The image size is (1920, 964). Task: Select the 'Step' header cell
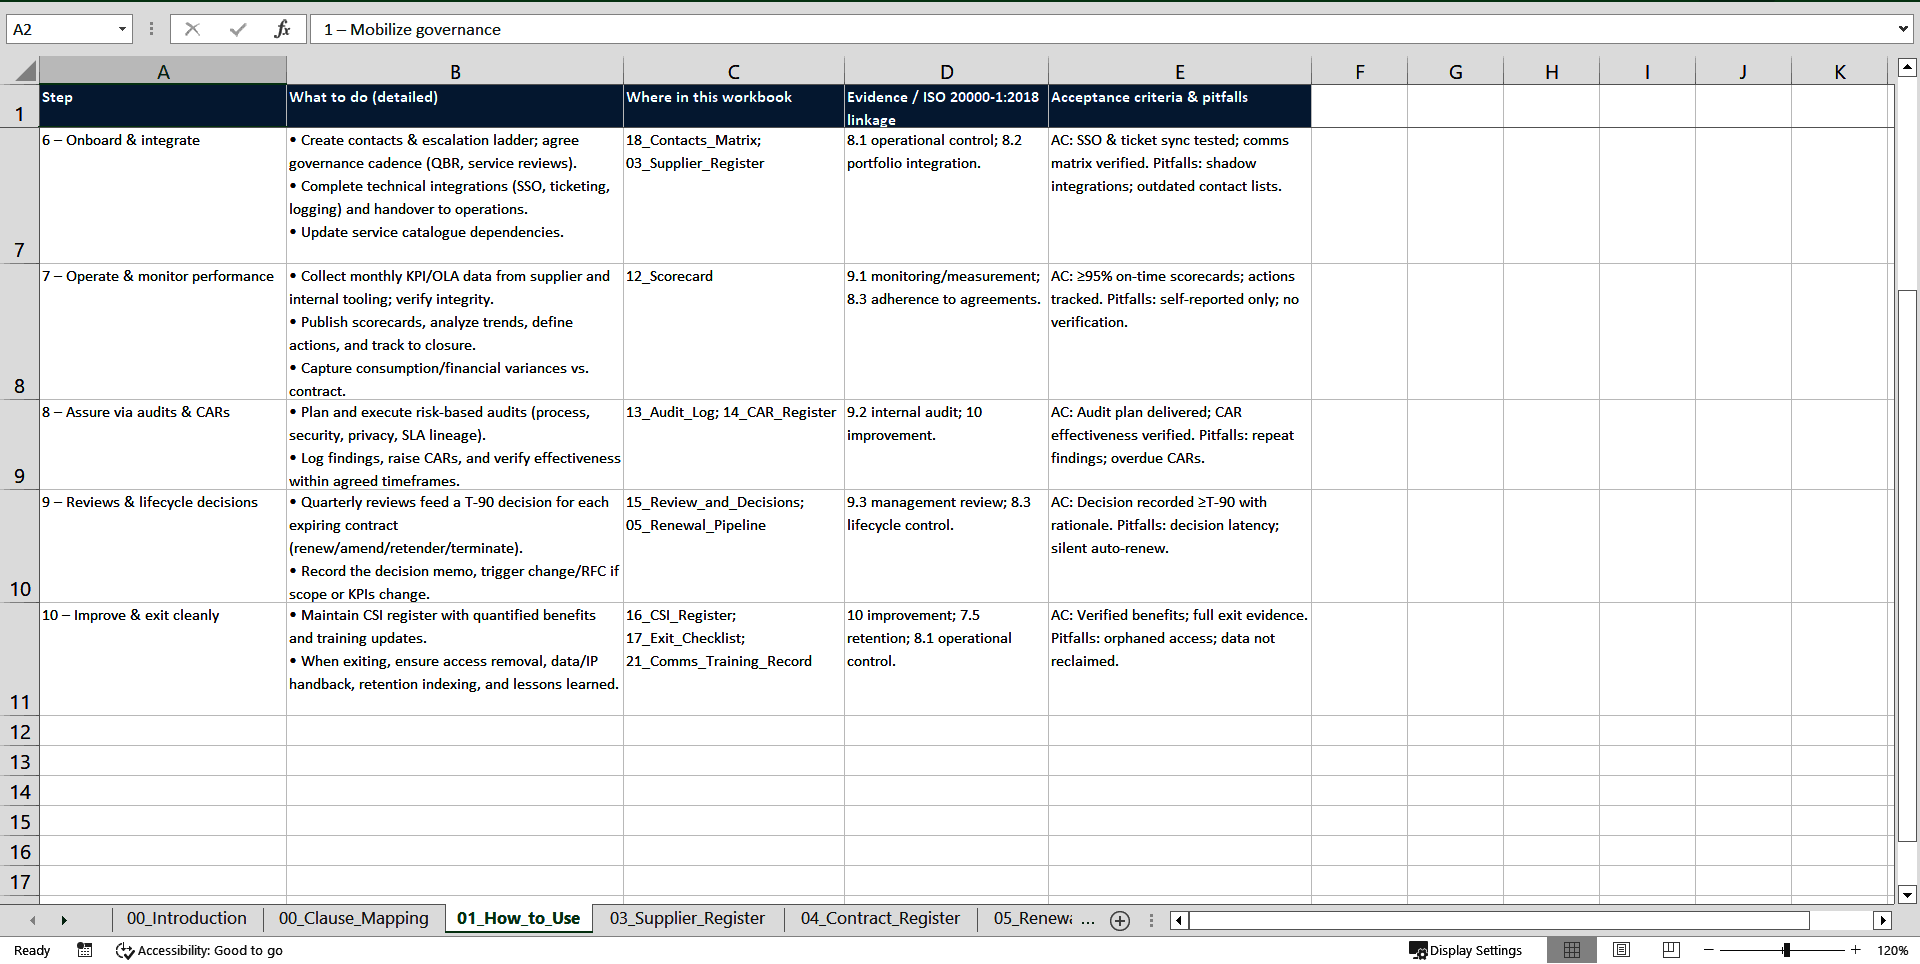163,106
